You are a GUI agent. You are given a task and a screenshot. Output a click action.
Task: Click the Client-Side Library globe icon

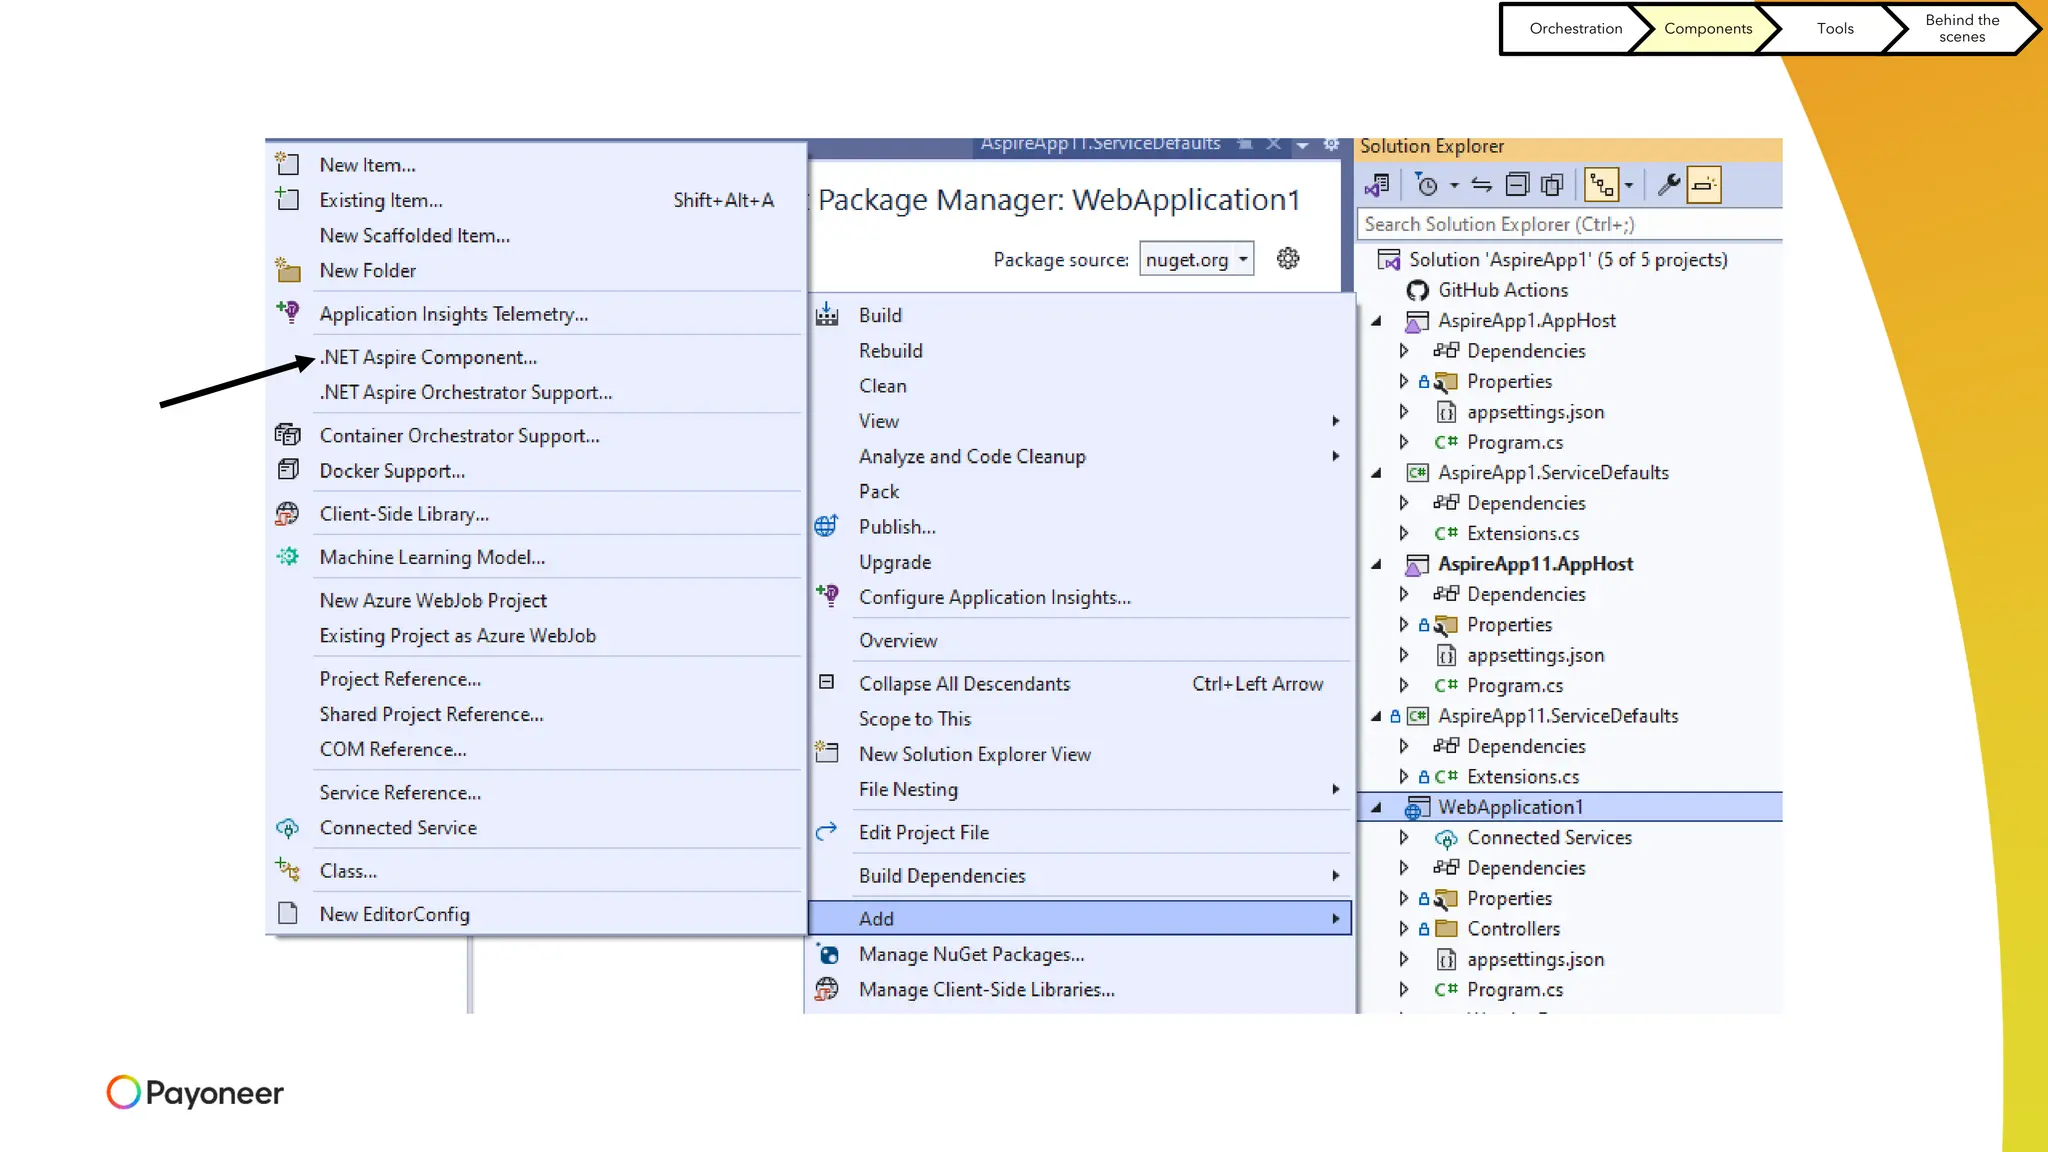pyautogui.click(x=288, y=513)
